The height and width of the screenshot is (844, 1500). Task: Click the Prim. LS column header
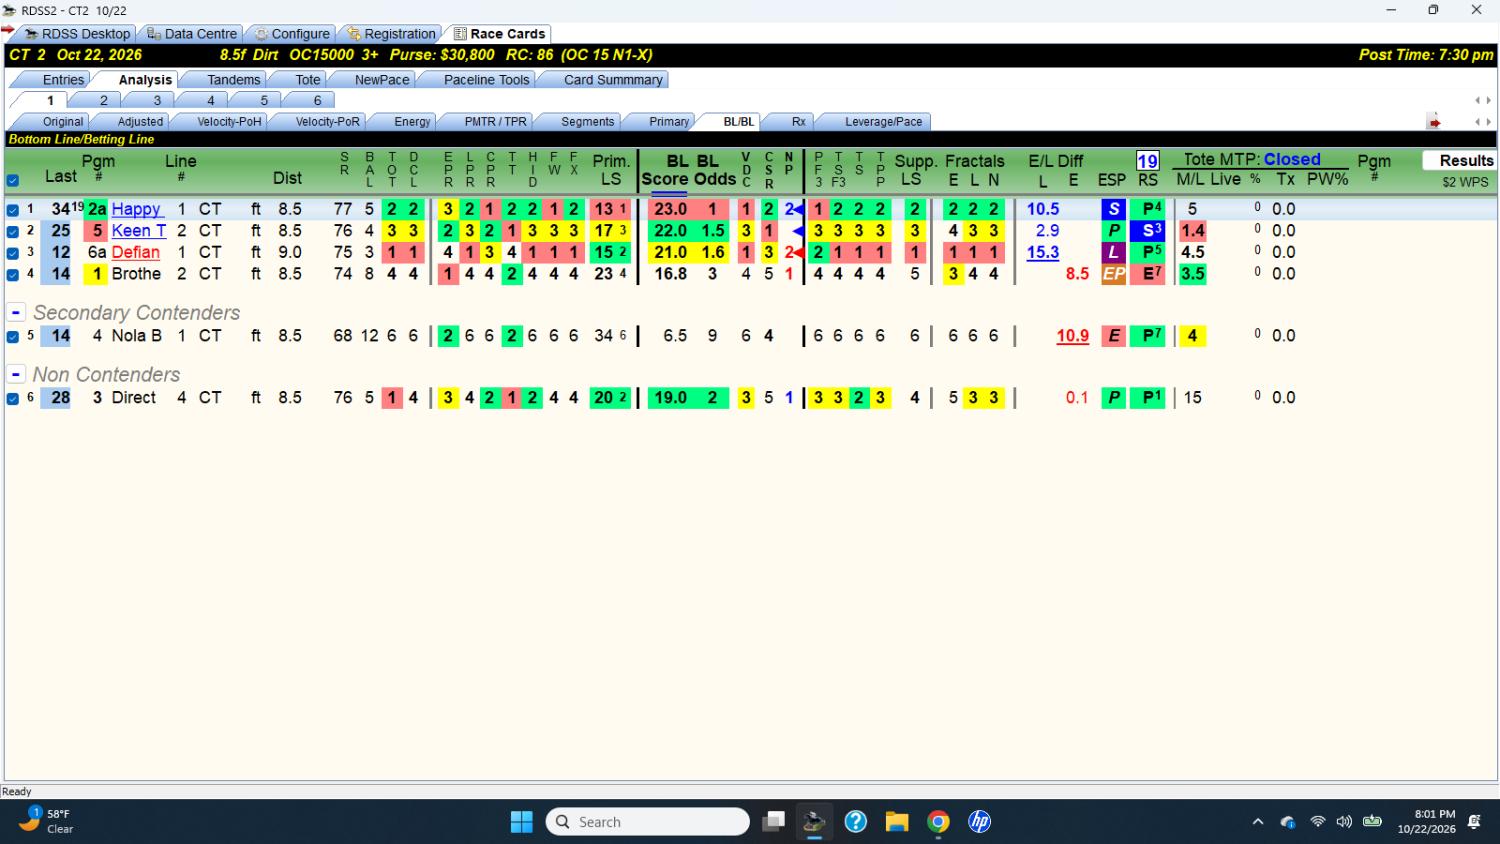(x=611, y=170)
